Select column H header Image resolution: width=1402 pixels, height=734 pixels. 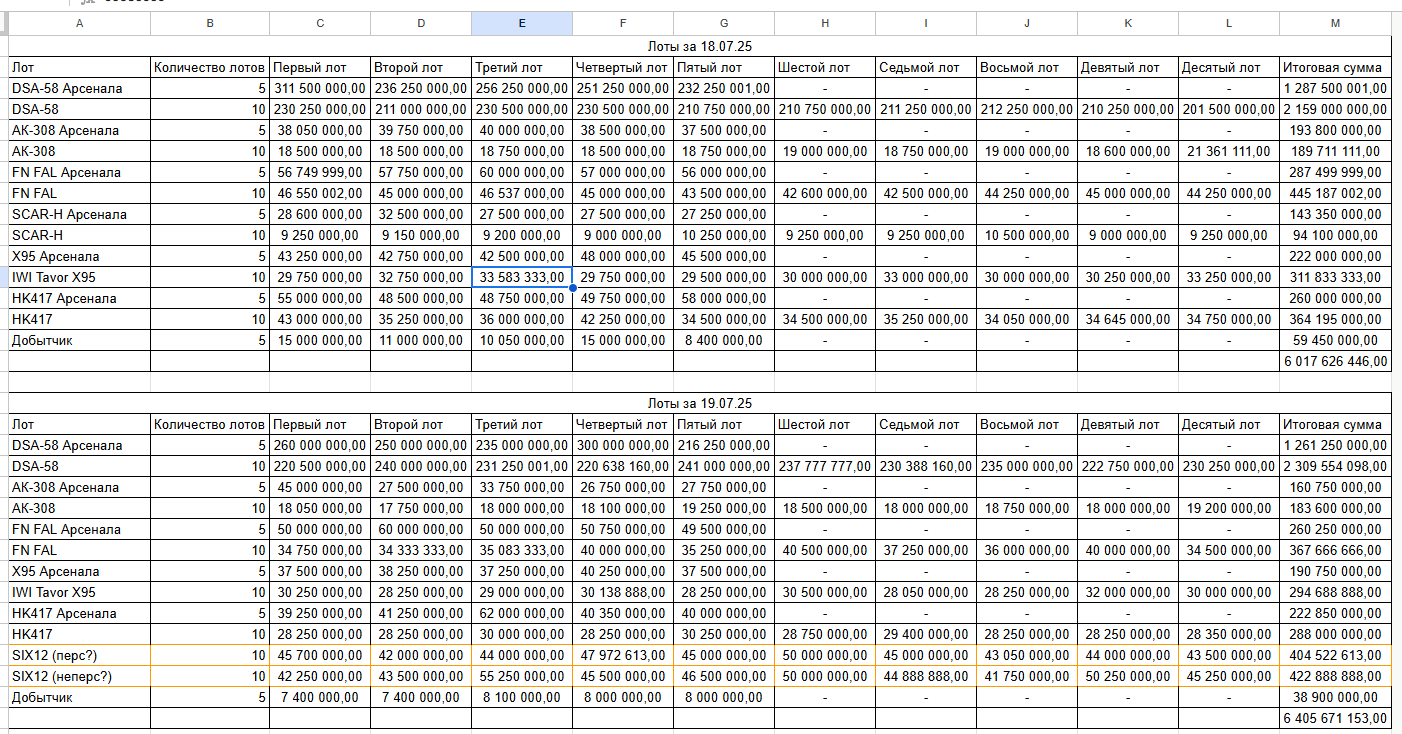click(825, 23)
